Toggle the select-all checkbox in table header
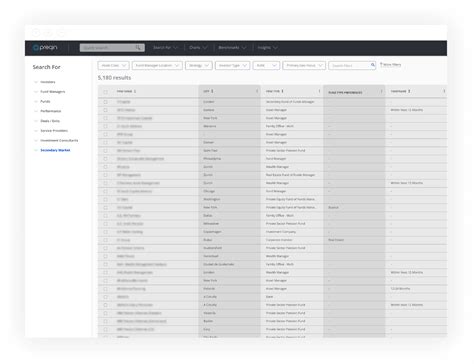The width and height of the screenshot is (474, 364). pos(106,92)
